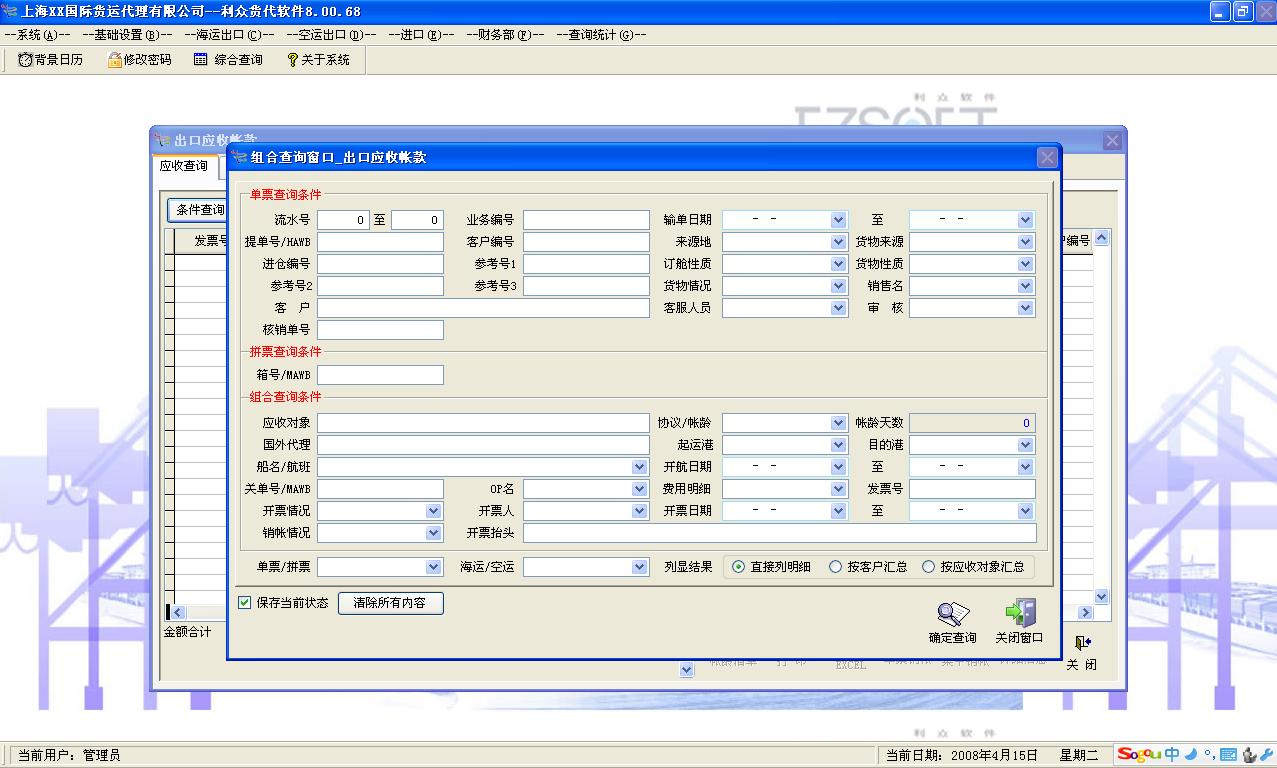Click into the 业务编号 input field
Image resolution: width=1277 pixels, height=768 pixels.
(x=586, y=220)
